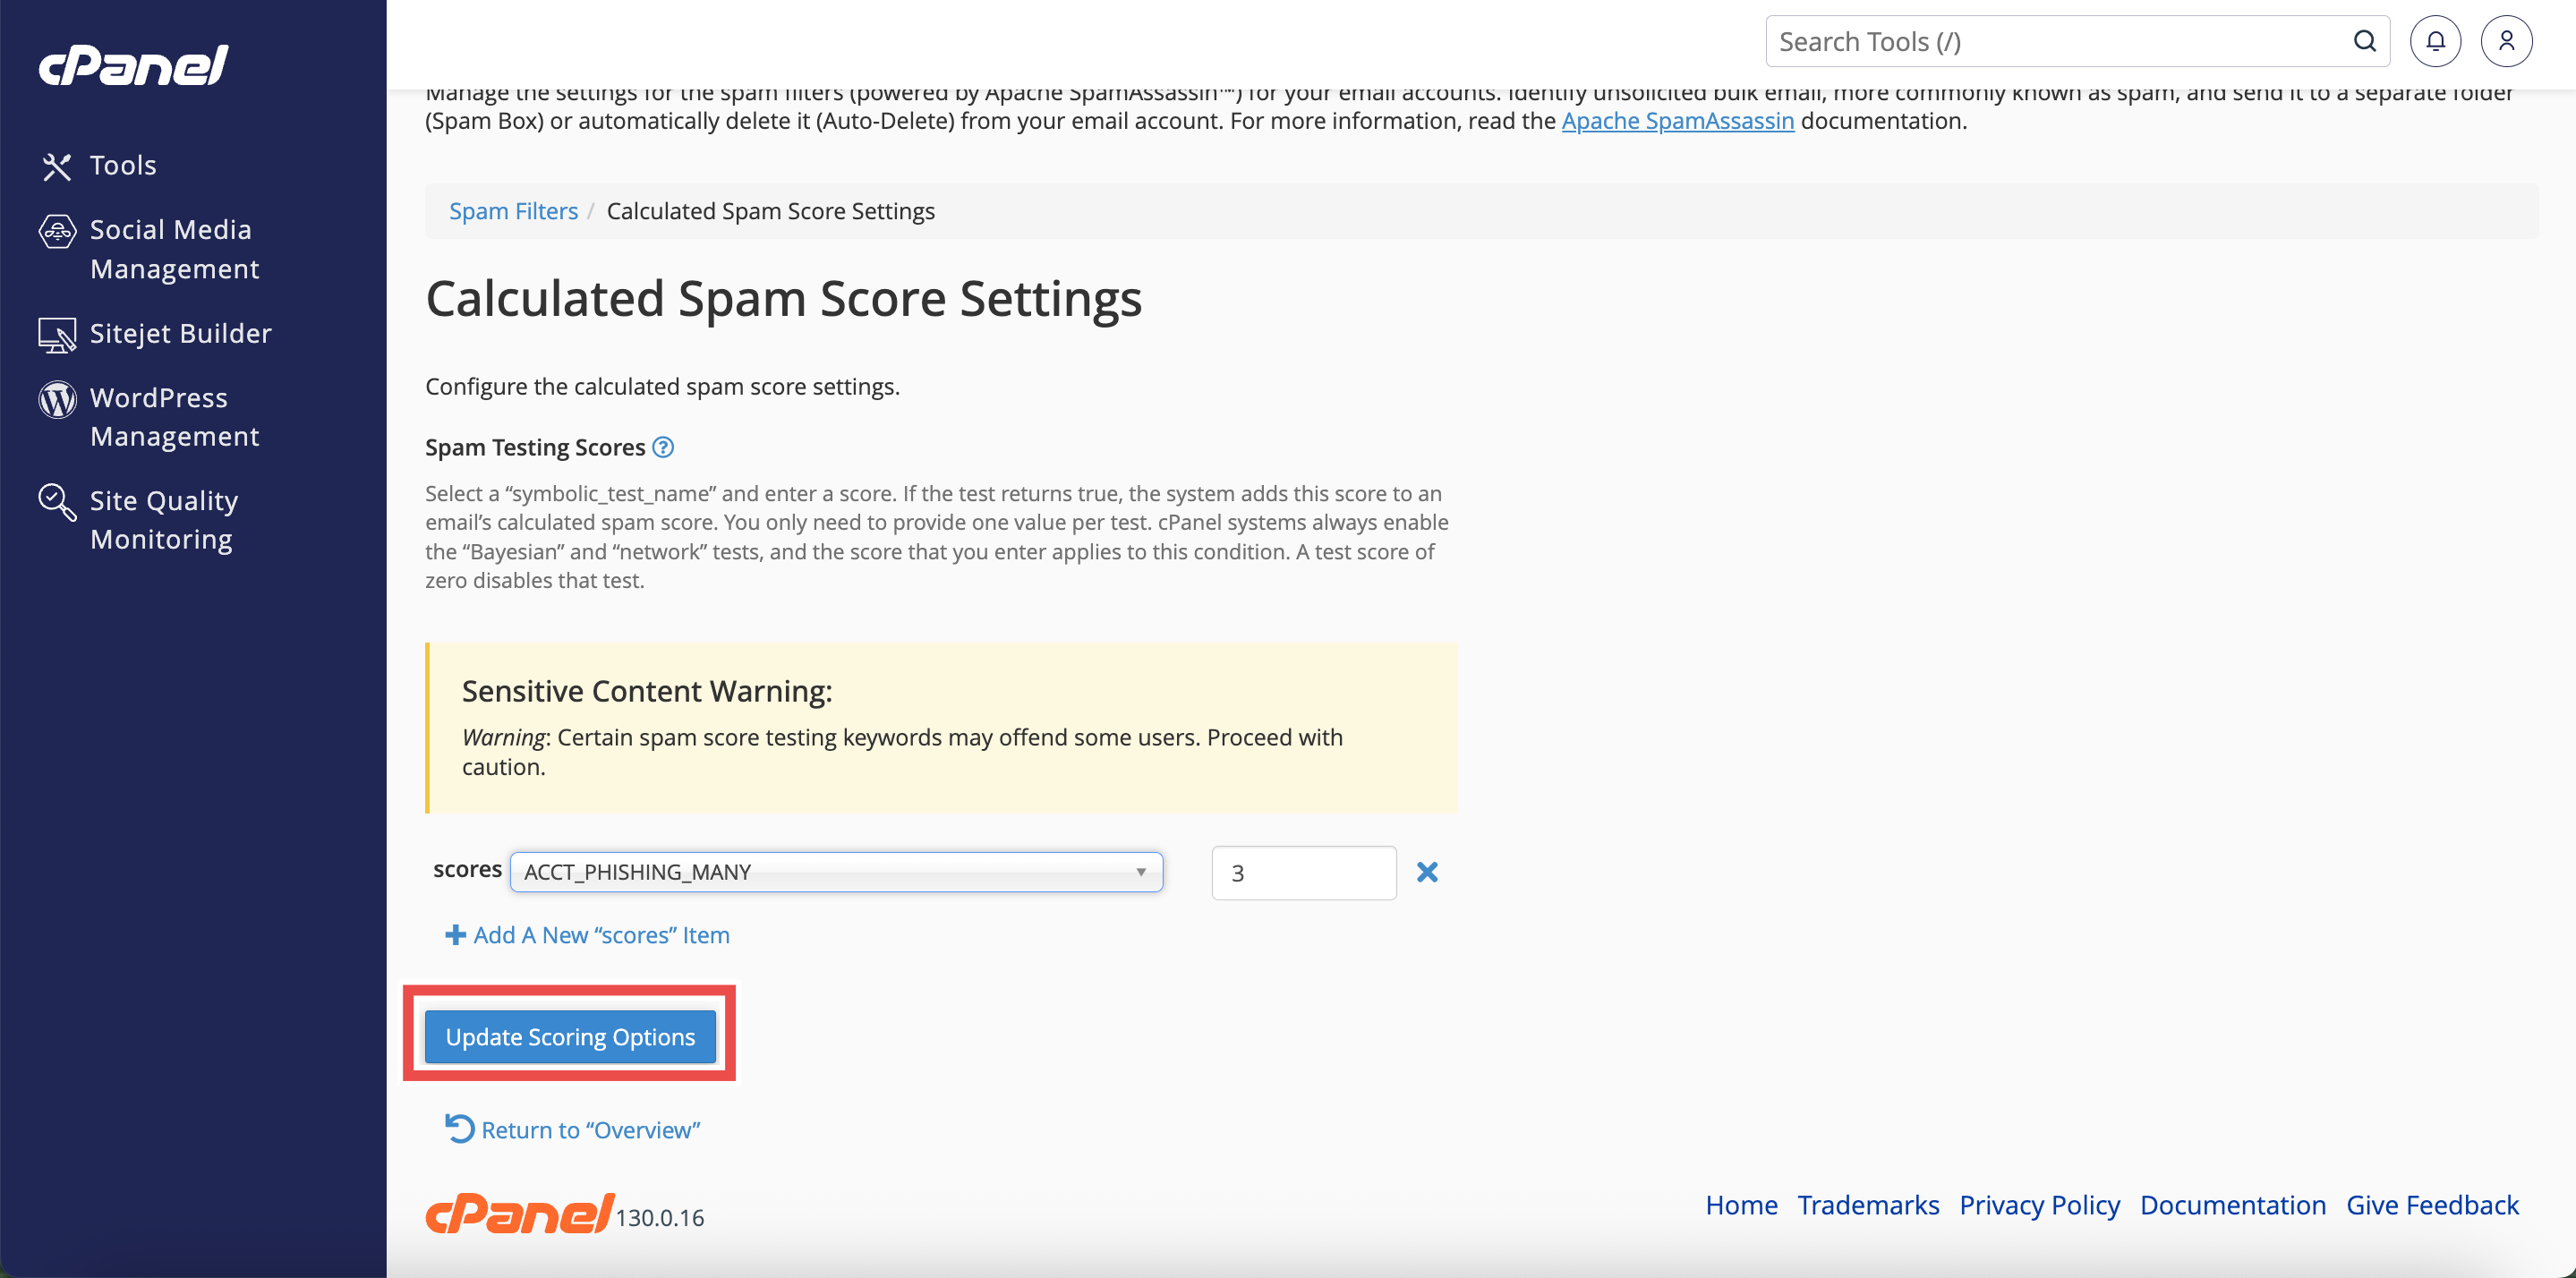Click the notifications bell icon

(x=2435, y=41)
